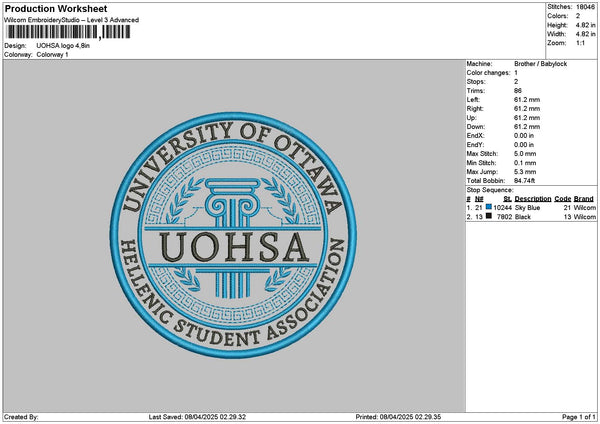Click the Max Jump value 5.3 mm
The width and height of the screenshot is (600, 424).
(525, 172)
